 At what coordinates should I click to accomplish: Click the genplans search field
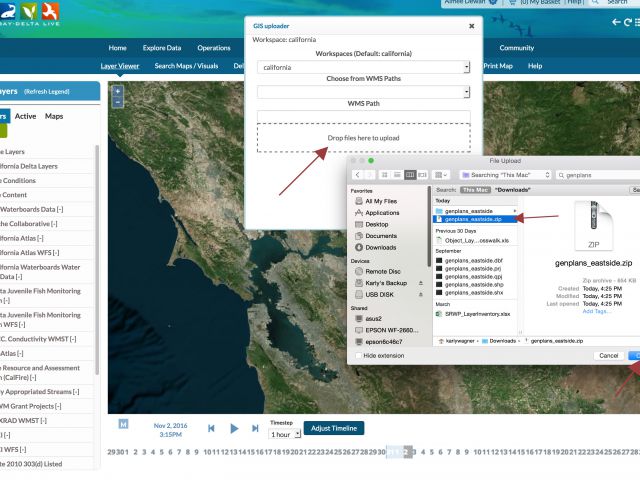pyautogui.click(x=598, y=175)
